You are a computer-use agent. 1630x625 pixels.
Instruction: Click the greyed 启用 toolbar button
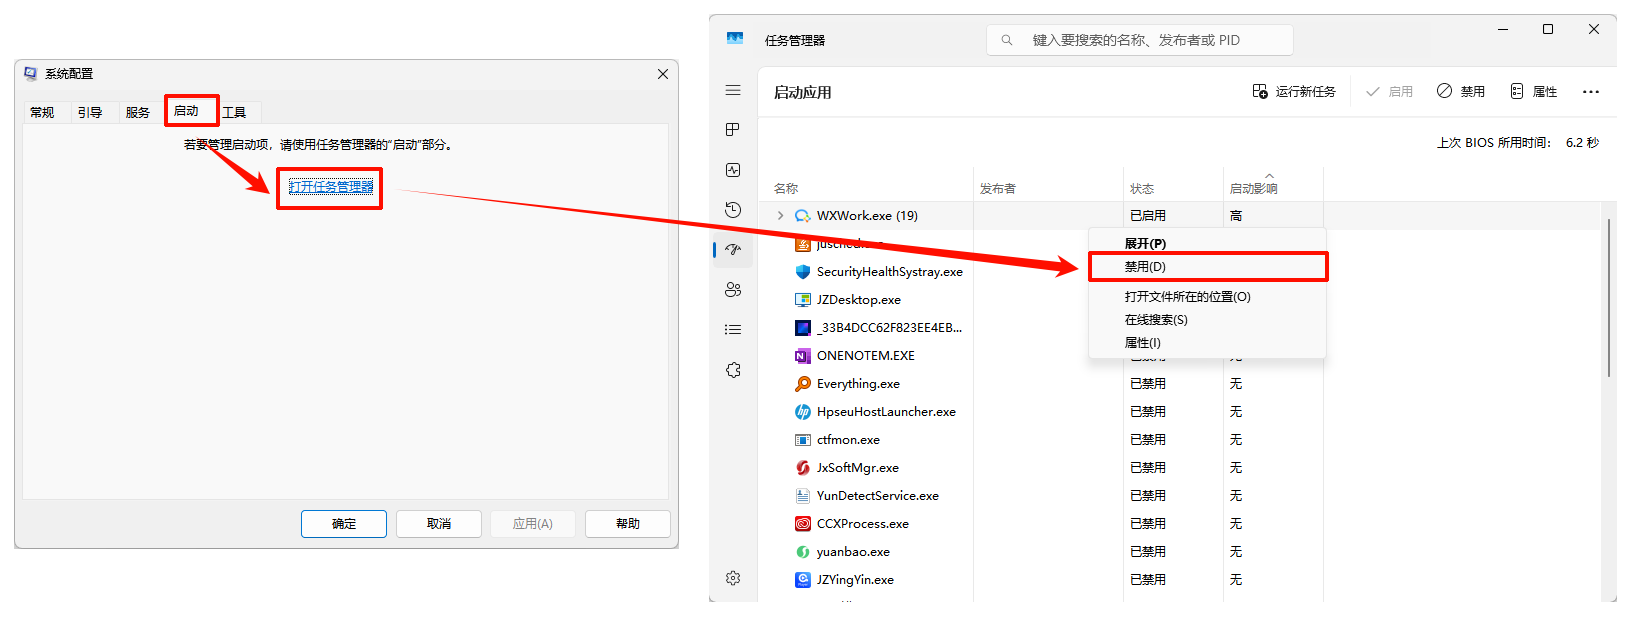[1389, 92]
